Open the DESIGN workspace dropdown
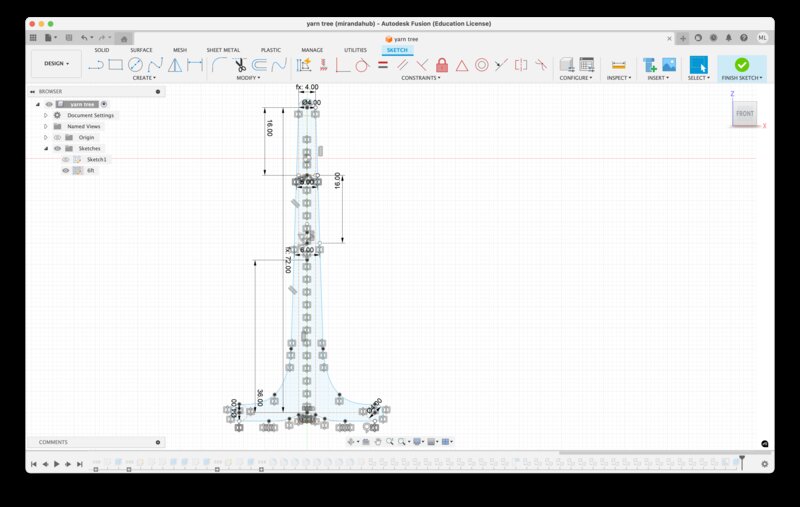800x507 pixels. pyautogui.click(x=56, y=64)
